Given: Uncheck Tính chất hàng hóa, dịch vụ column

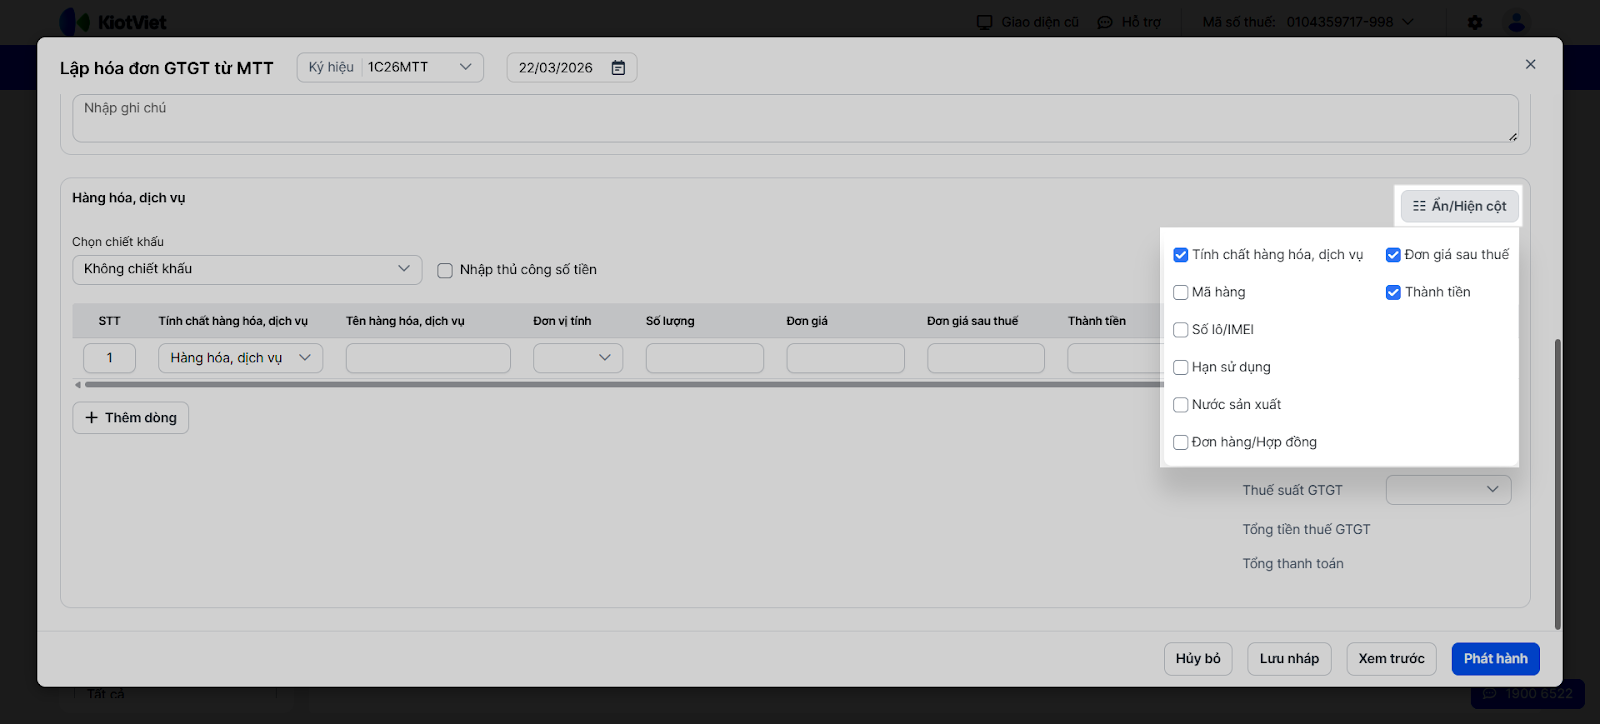Looking at the screenshot, I should coord(1181,255).
